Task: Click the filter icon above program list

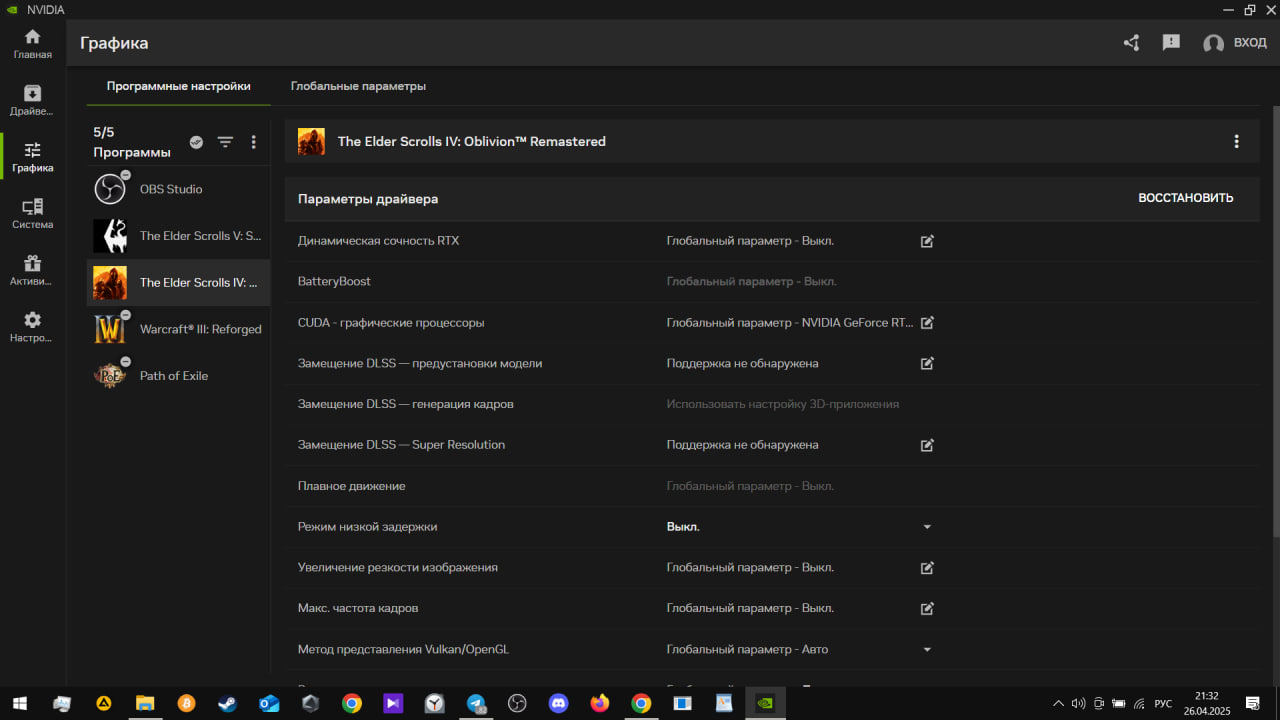Action: [225, 142]
